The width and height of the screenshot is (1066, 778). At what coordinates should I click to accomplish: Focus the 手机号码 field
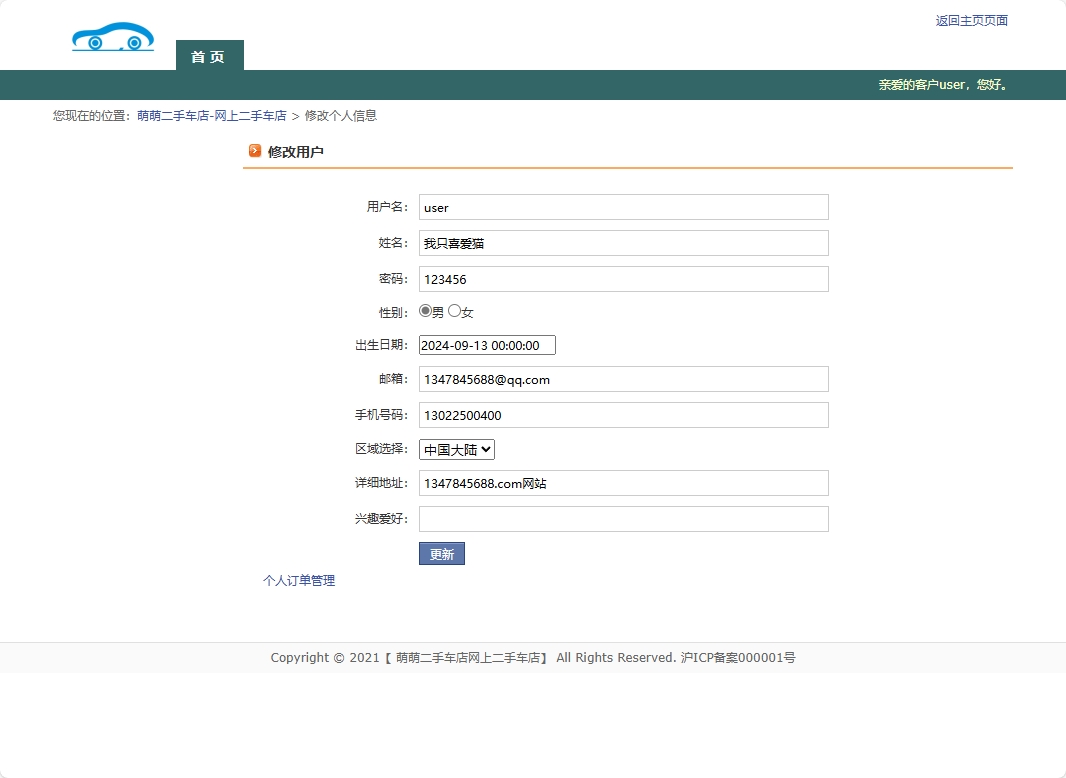click(x=623, y=415)
